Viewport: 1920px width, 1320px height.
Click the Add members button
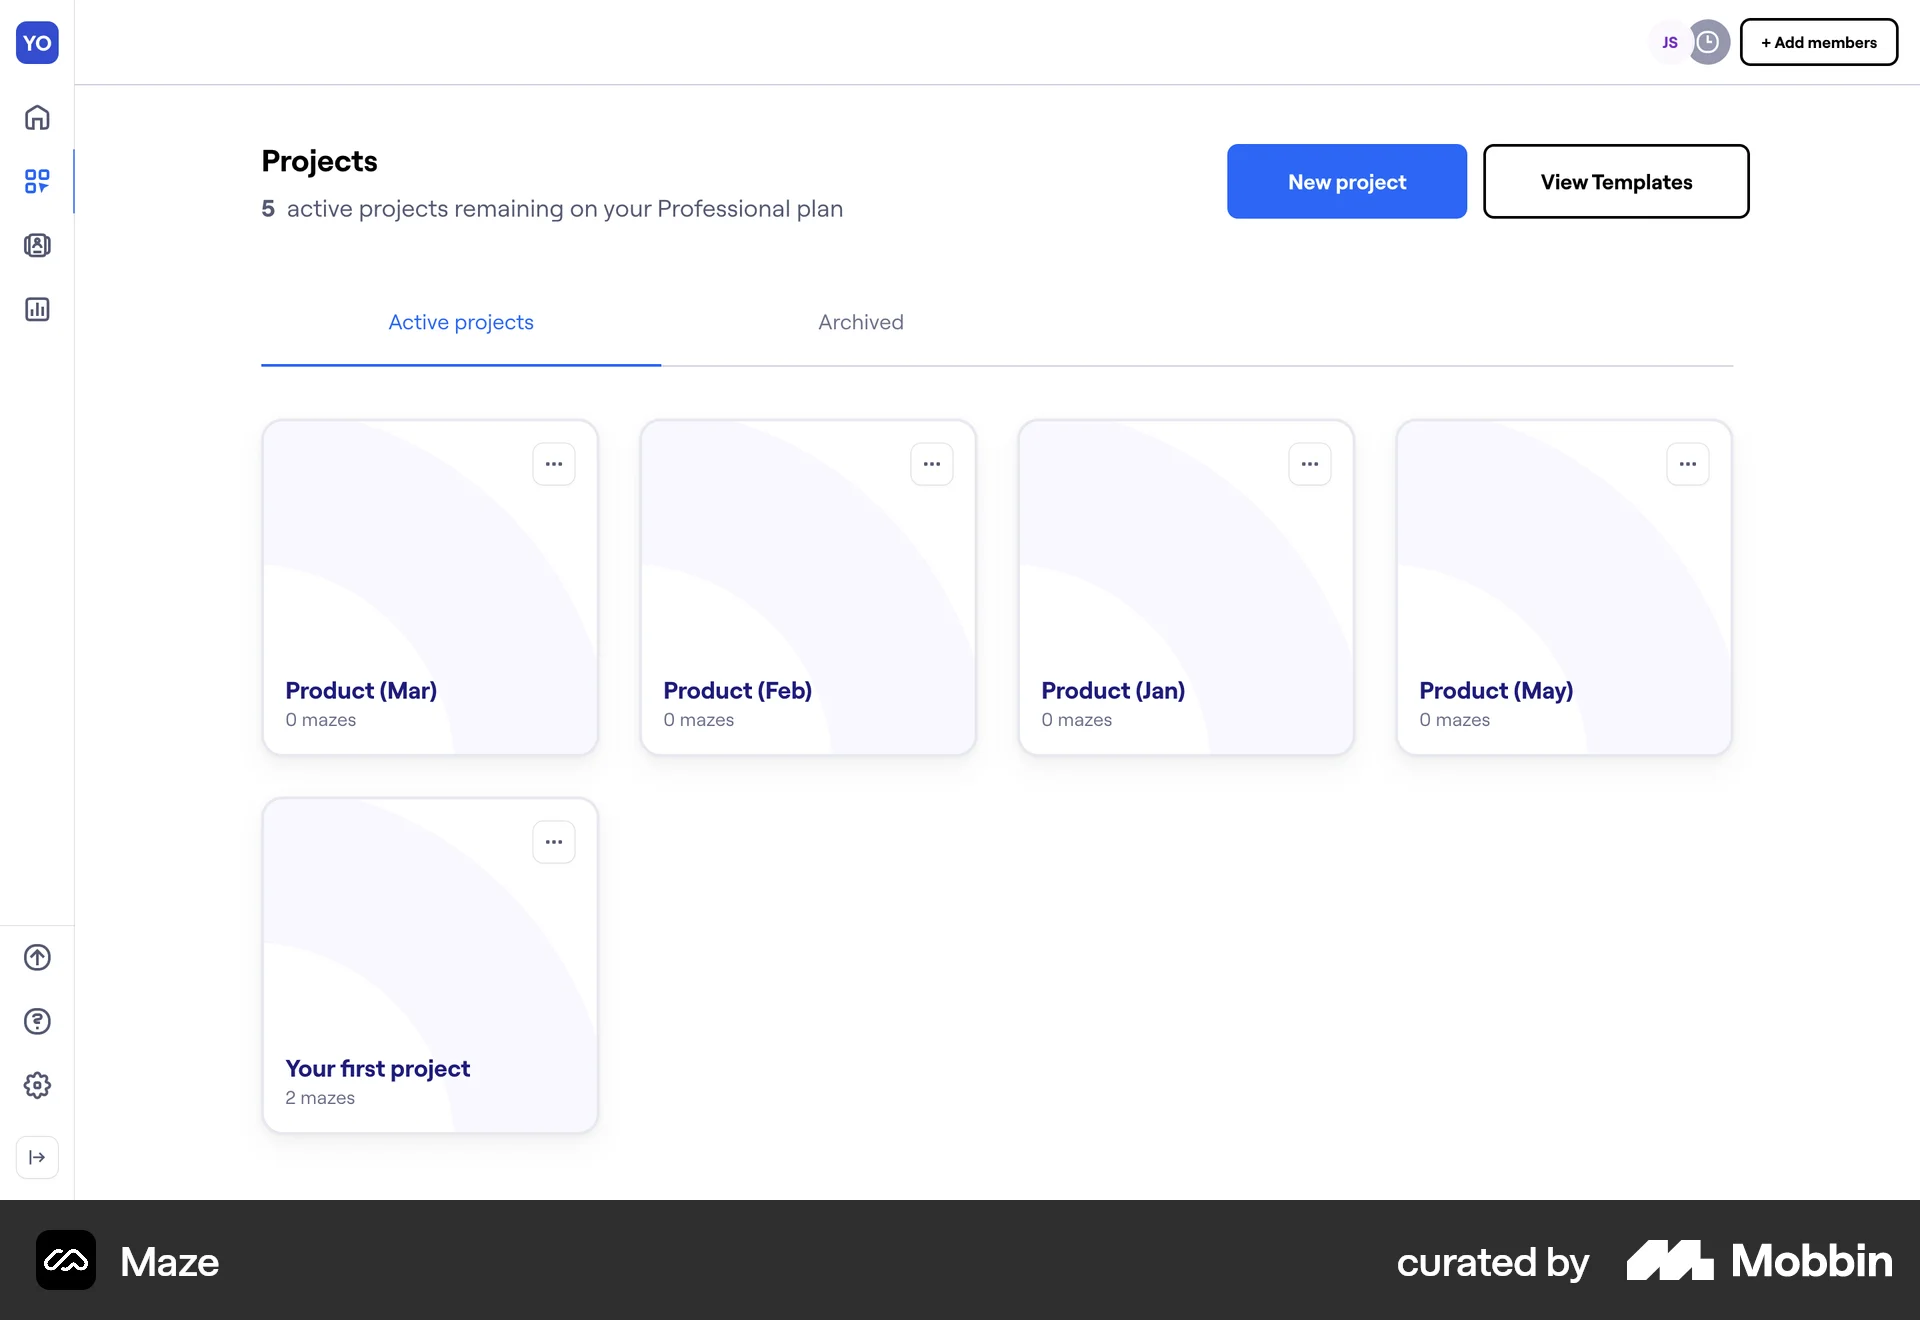pos(1818,42)
